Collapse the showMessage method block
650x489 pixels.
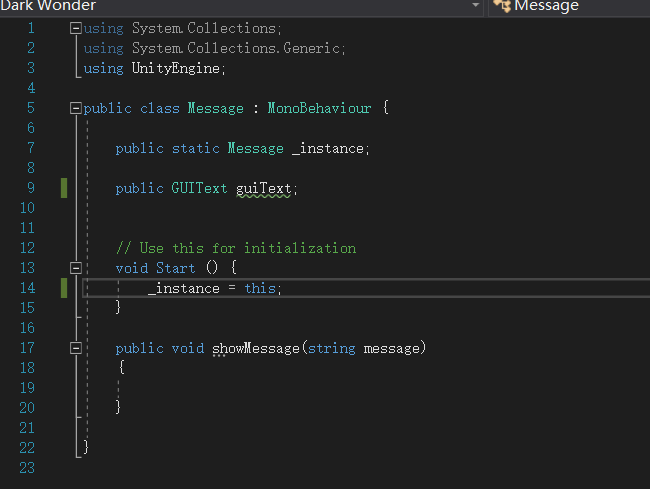point(76,348)
